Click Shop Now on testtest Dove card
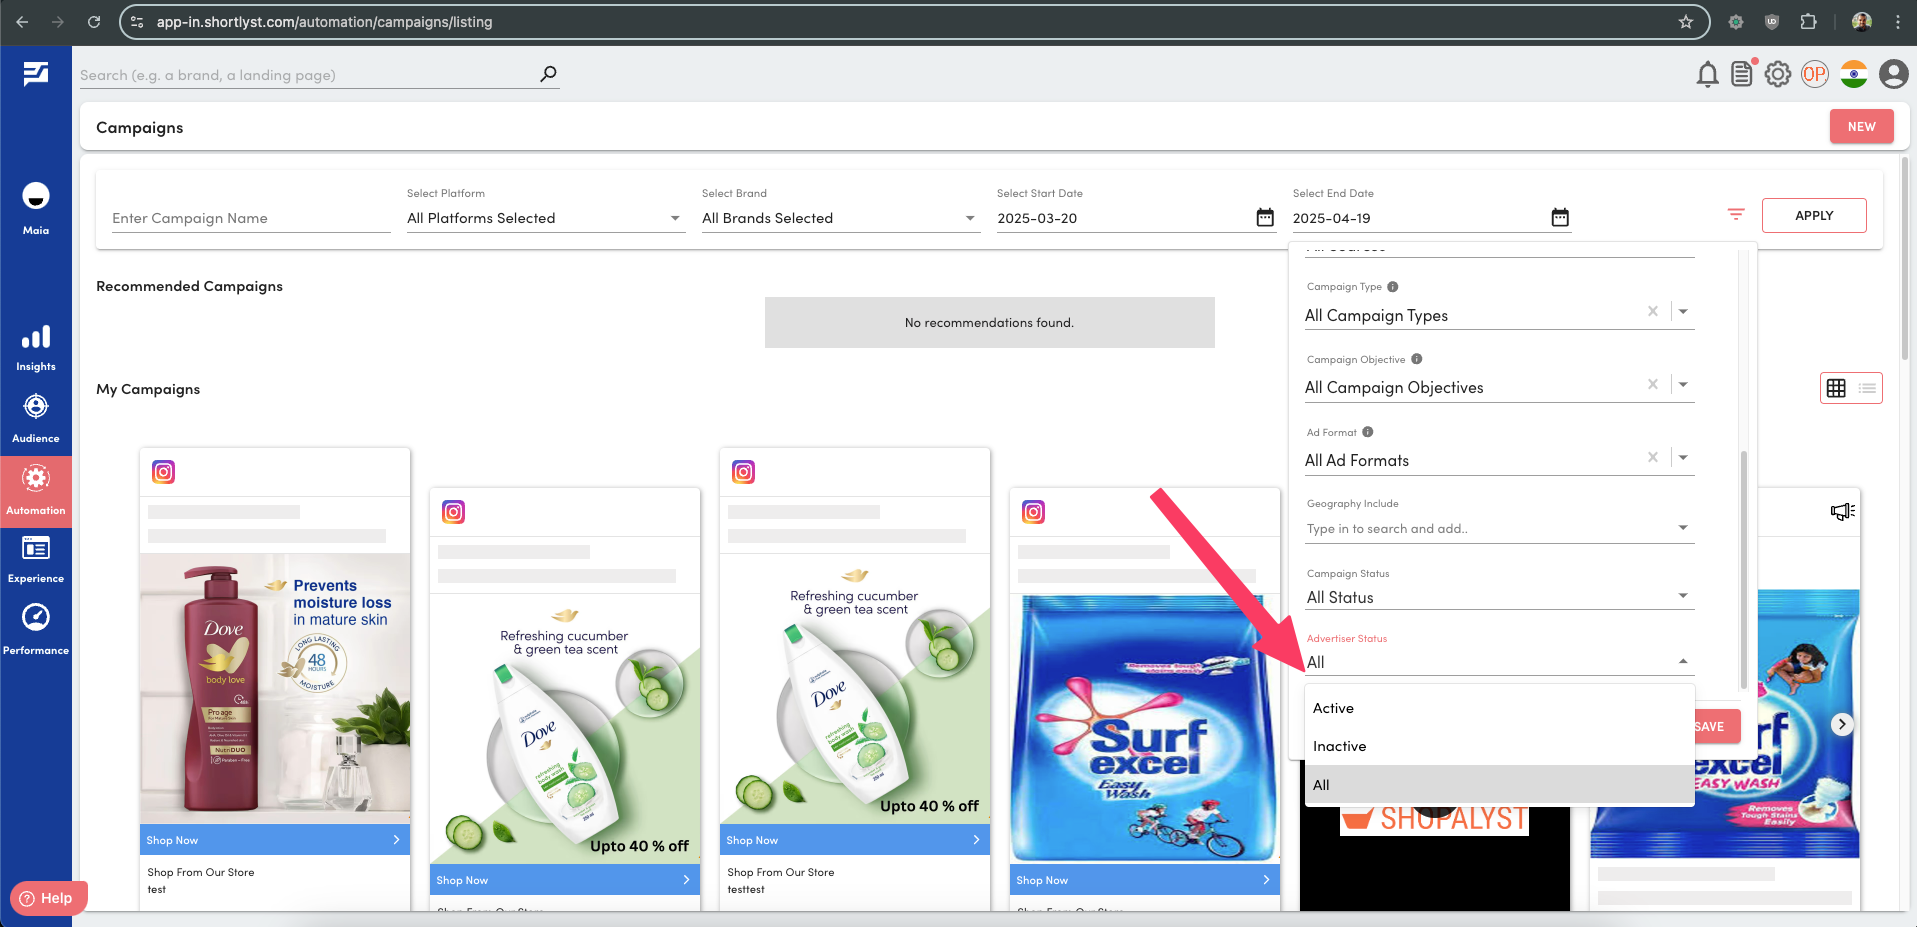The image size is (1917, 927). click(855, 840)
